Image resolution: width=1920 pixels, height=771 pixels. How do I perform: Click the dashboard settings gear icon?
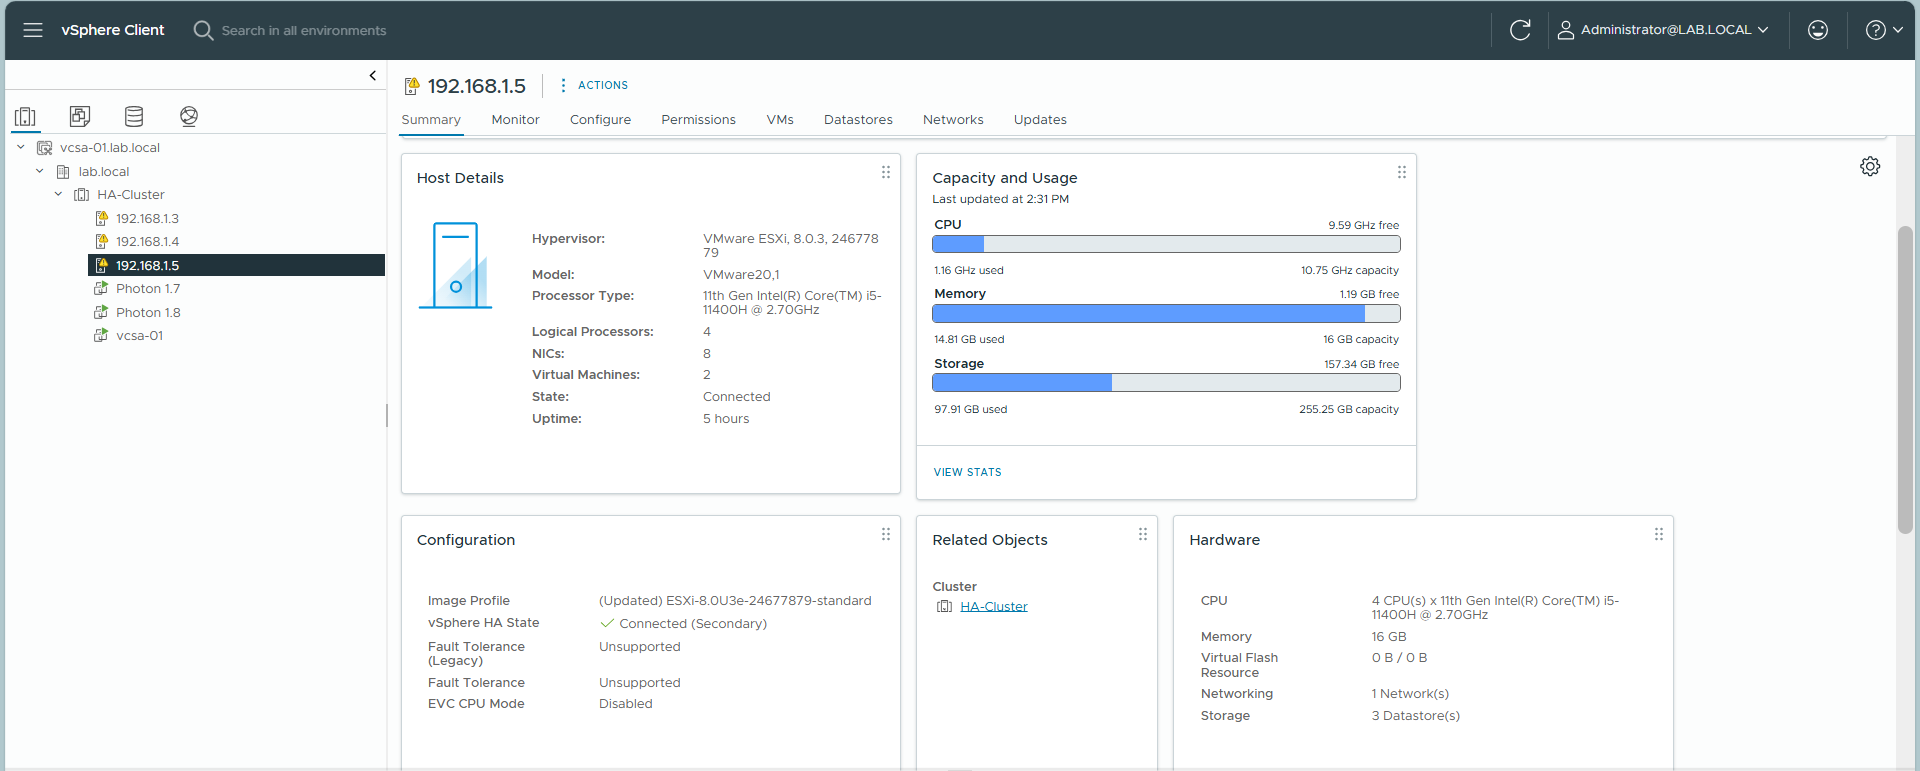tap(1870, 167)
